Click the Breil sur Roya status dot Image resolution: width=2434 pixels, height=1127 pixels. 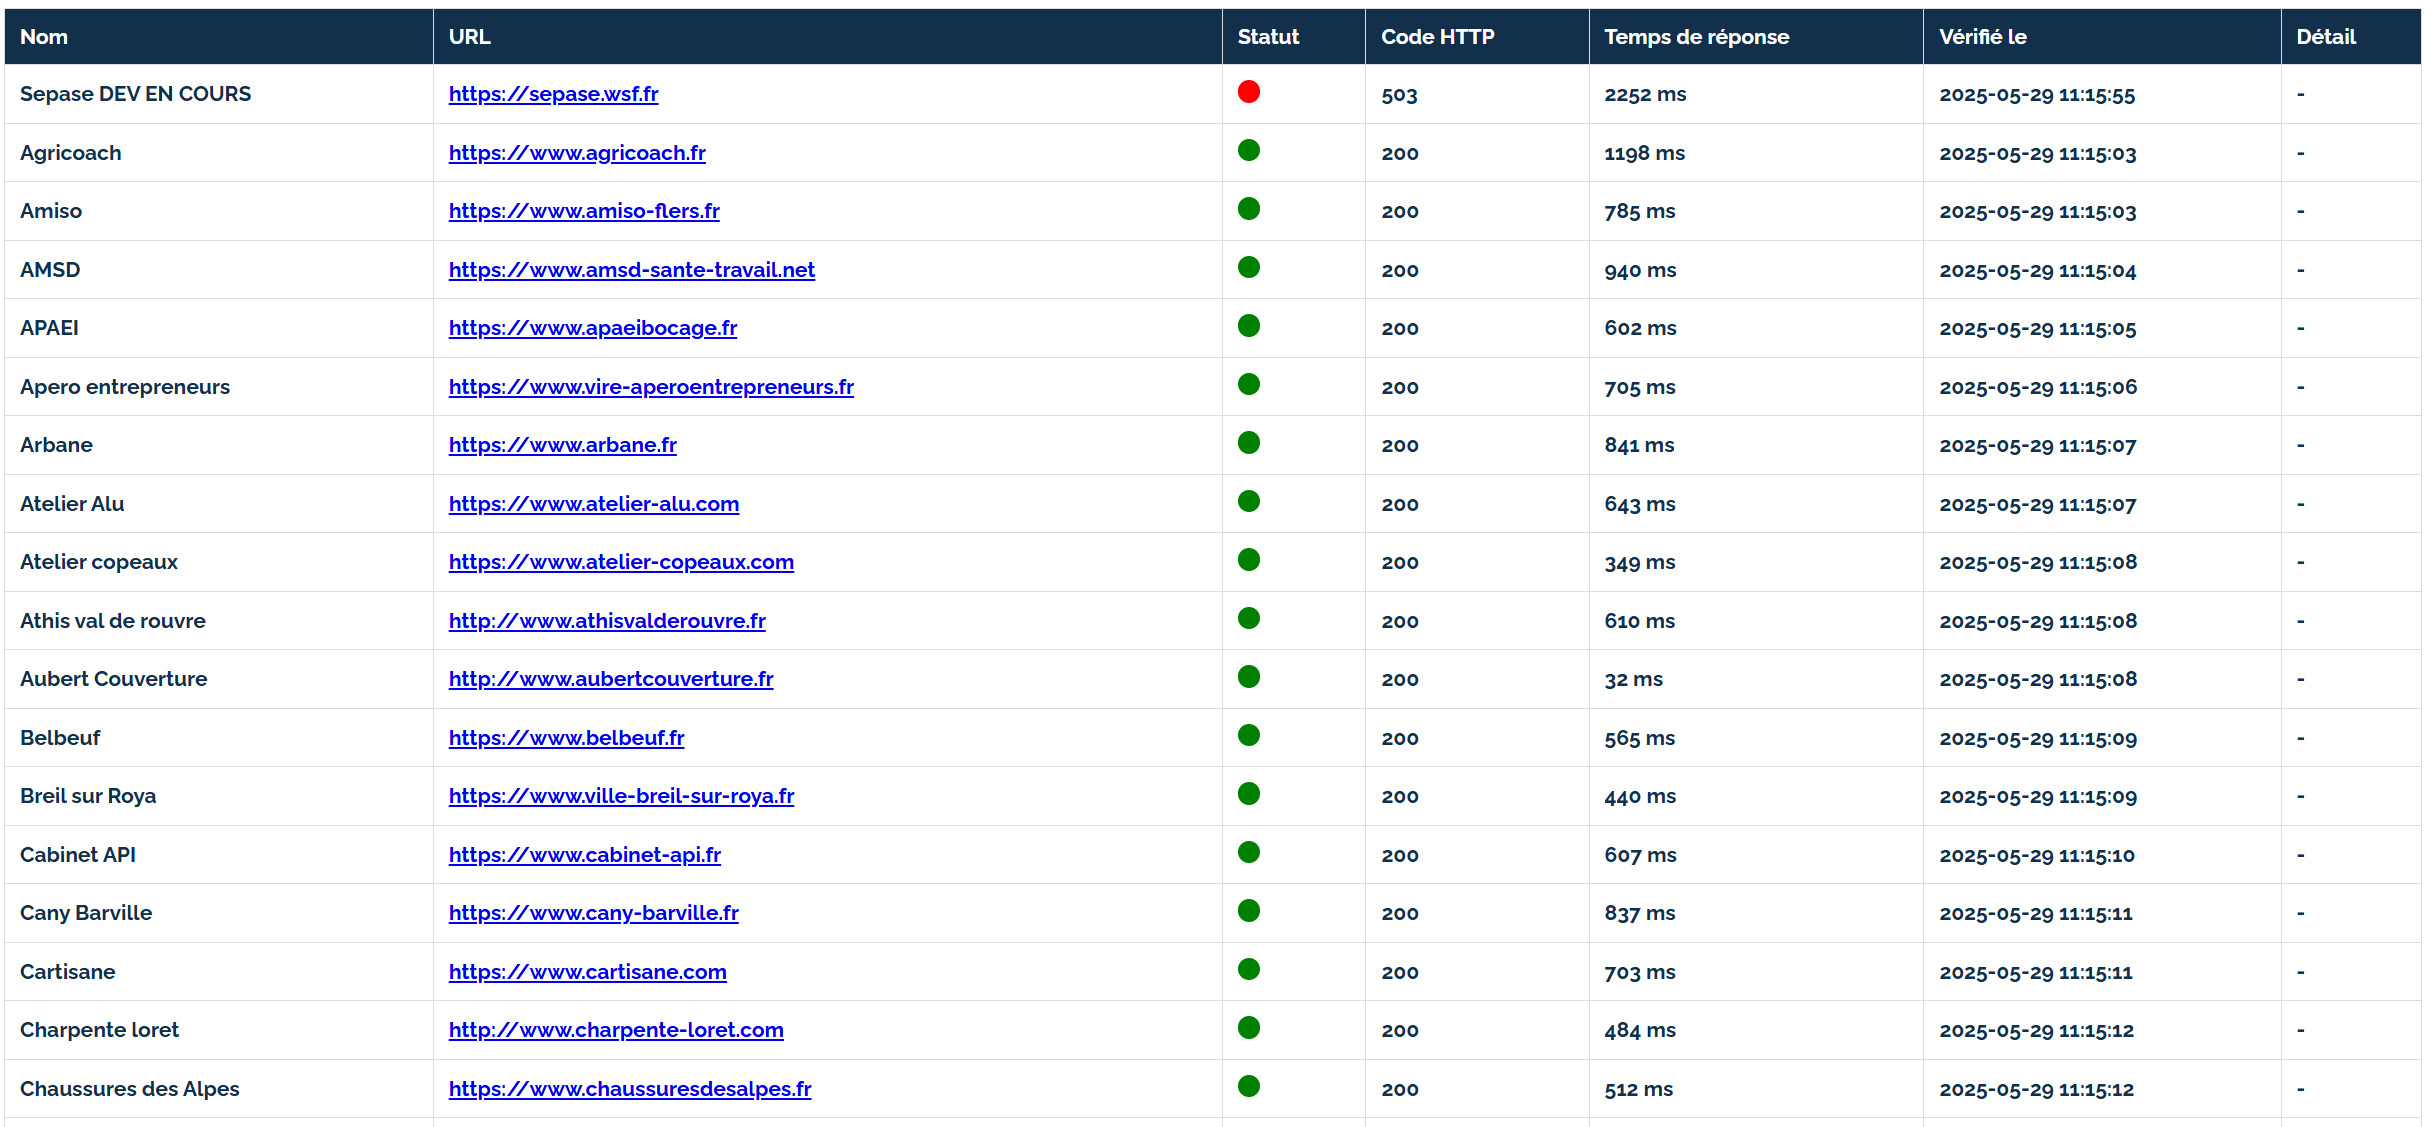(x=1249, y=794)
